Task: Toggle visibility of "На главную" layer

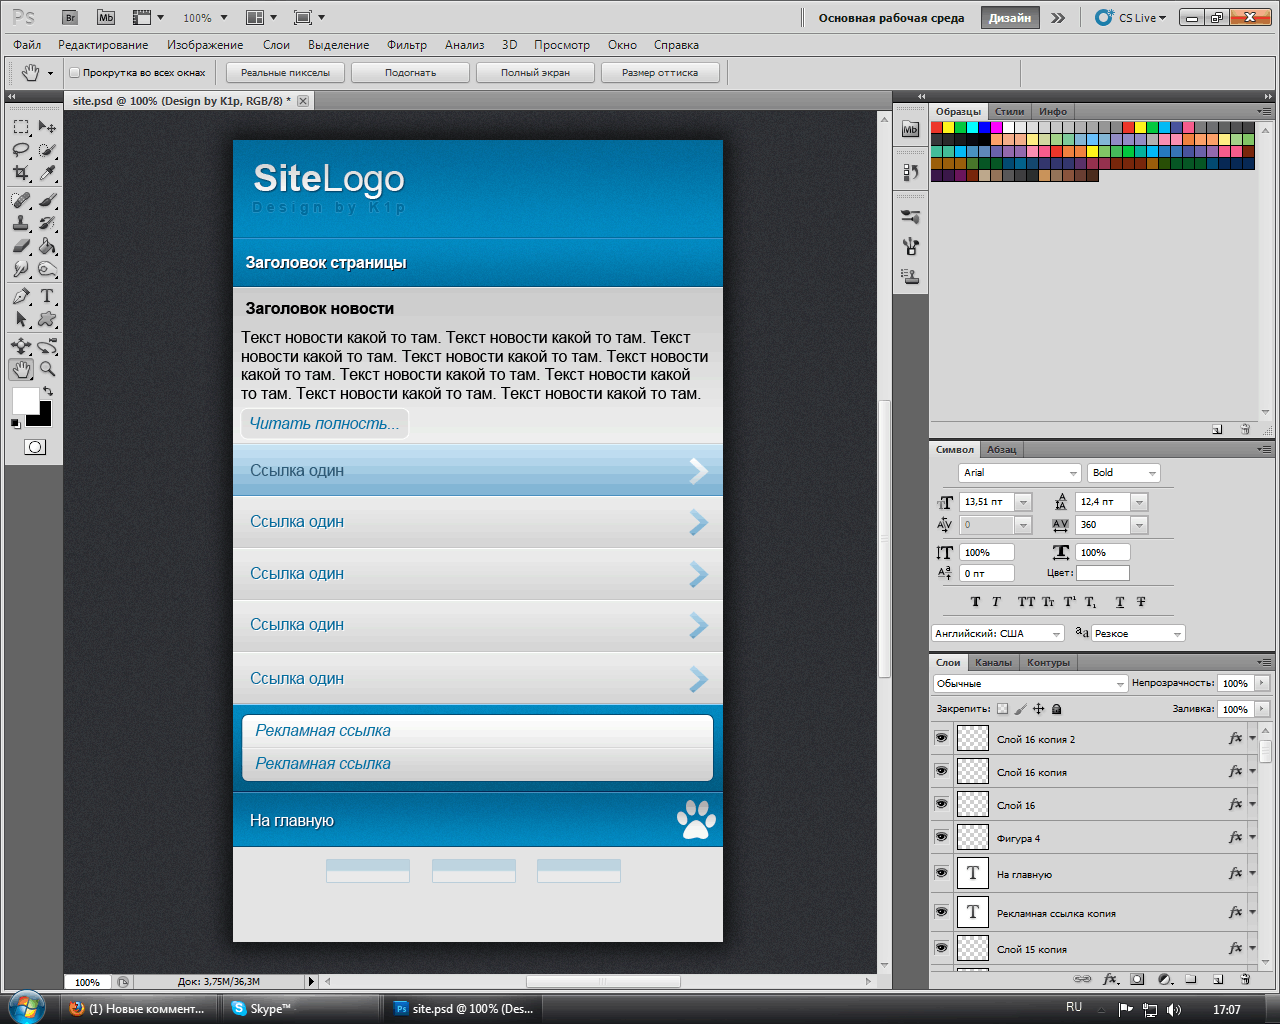Action: (941, 873)
